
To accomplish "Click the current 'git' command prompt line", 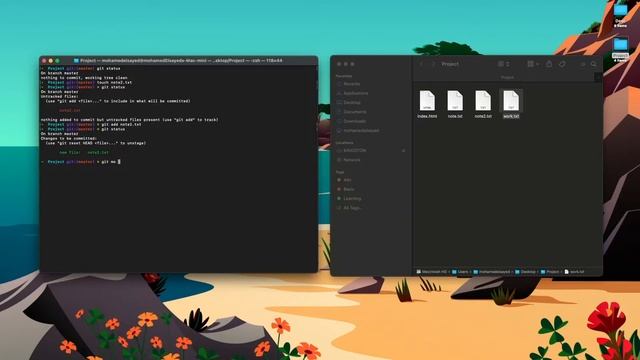I will pyautogui.click(x=81, y=162).
